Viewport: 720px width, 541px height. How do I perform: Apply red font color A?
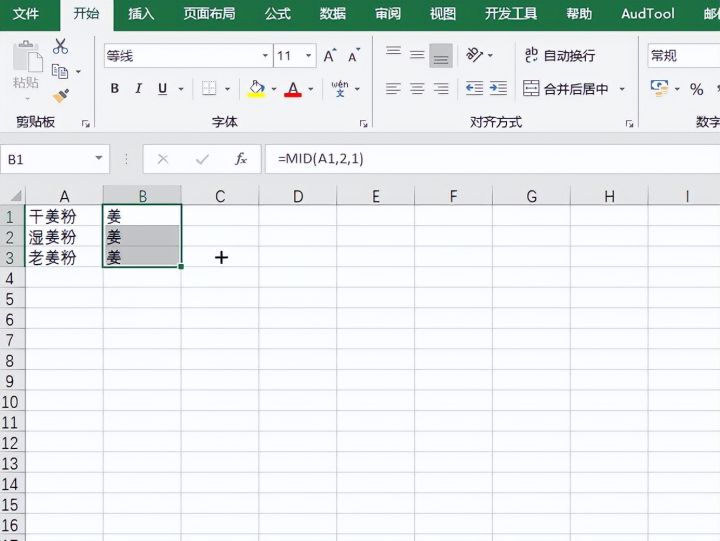click(293, 88)
